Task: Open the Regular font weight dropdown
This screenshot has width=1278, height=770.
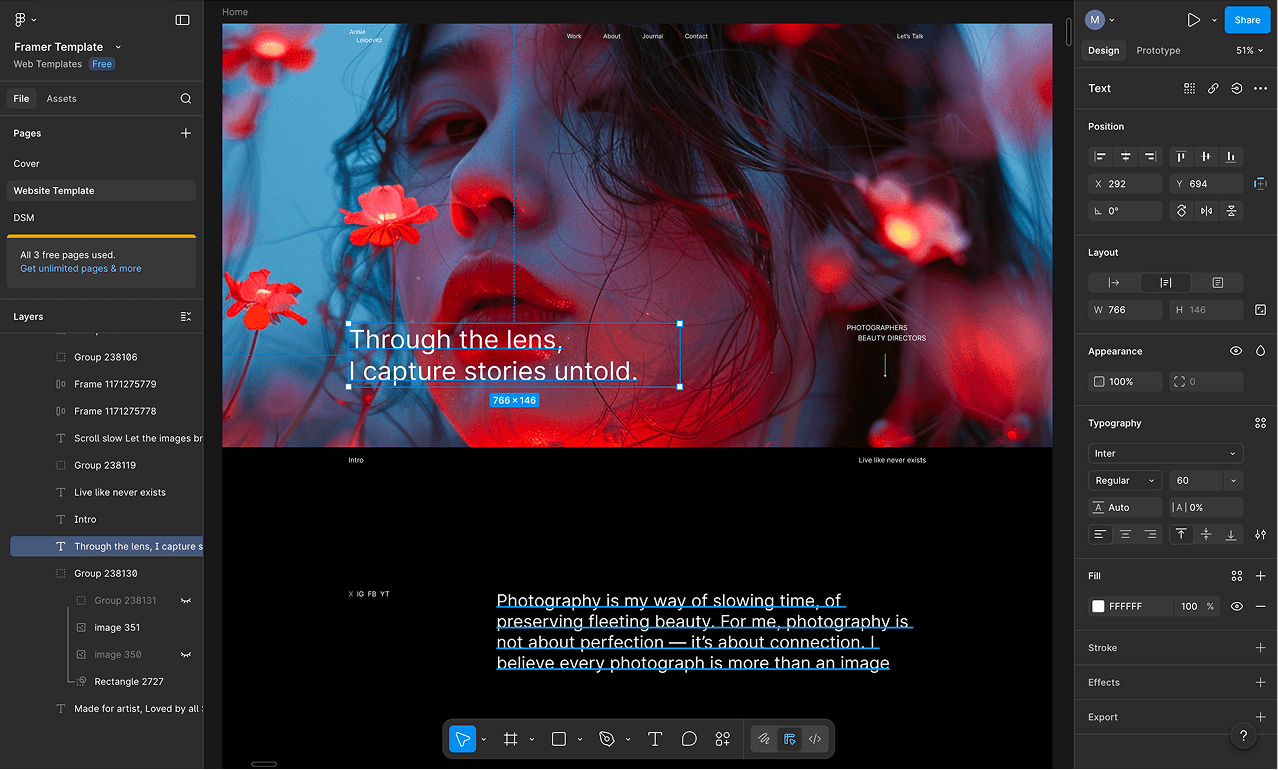Action: pos(1125,480)
